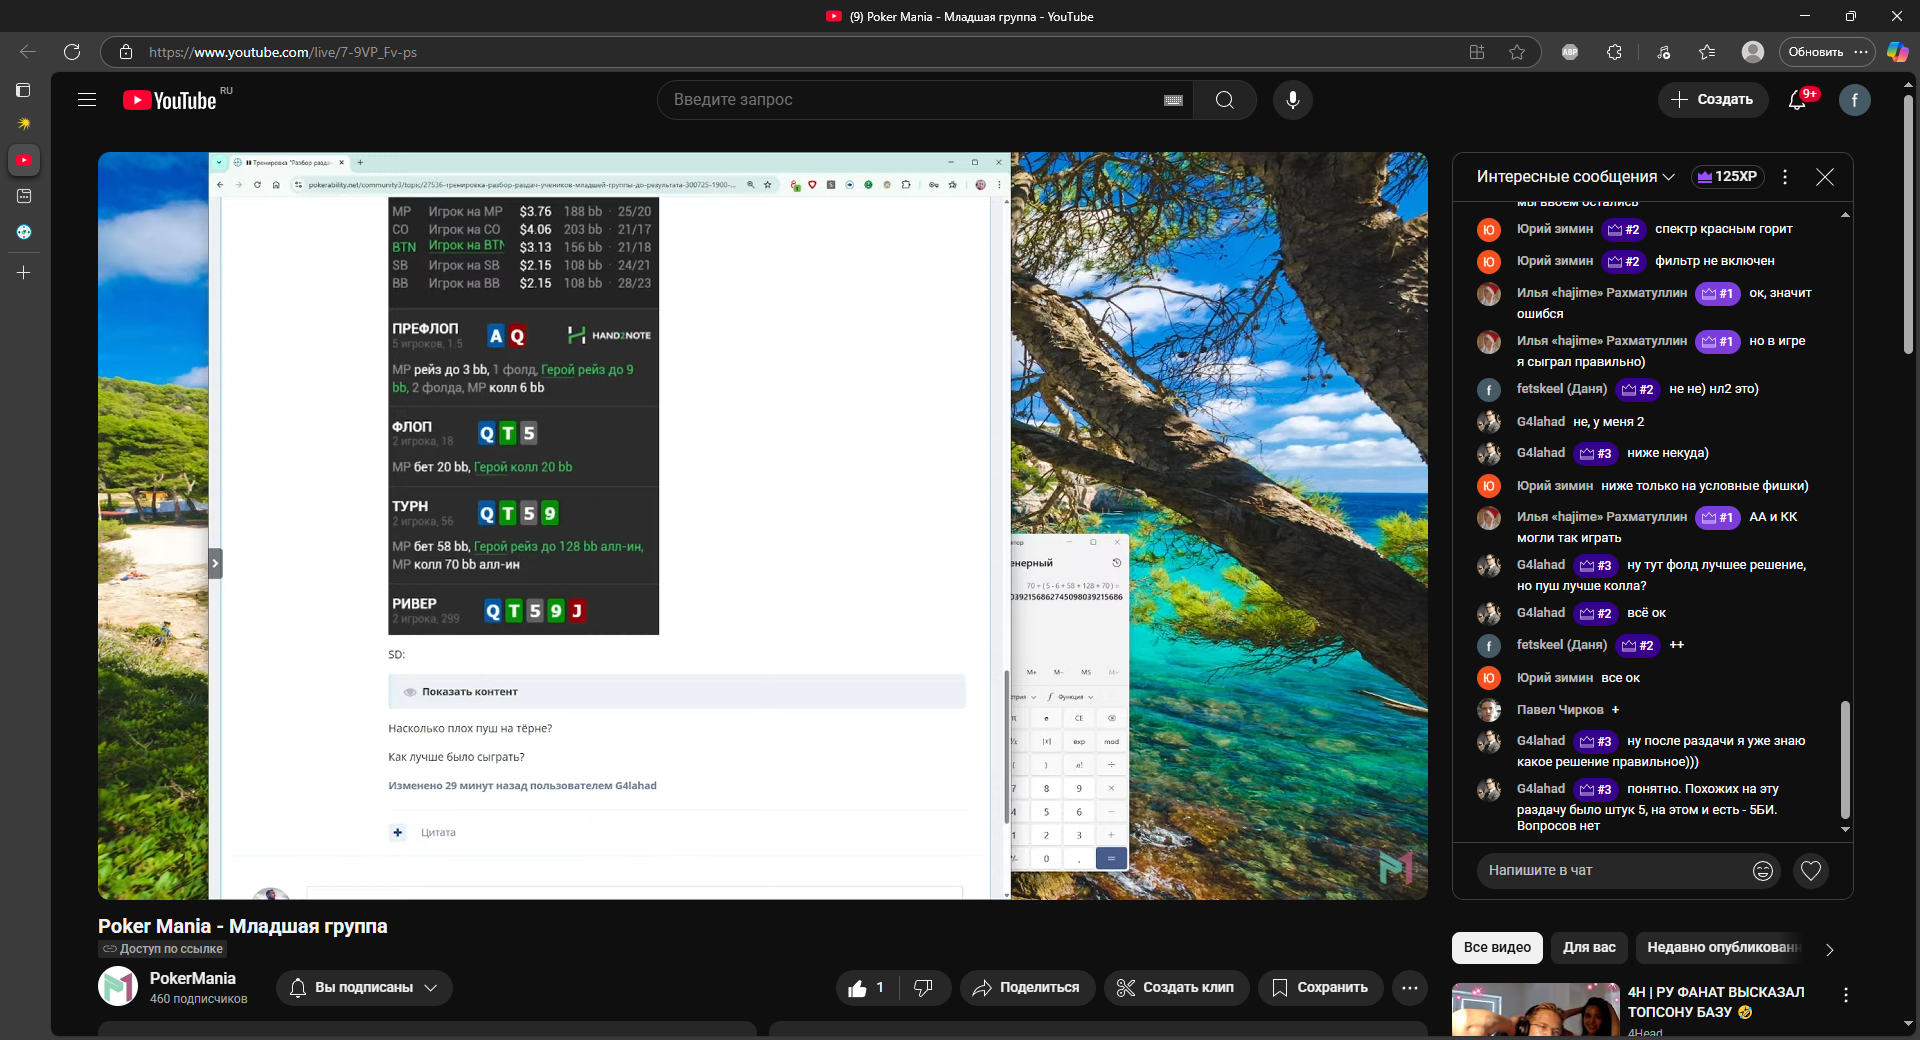
Task: Select the Для вас chip
Action: click(x=1589, y=948)
